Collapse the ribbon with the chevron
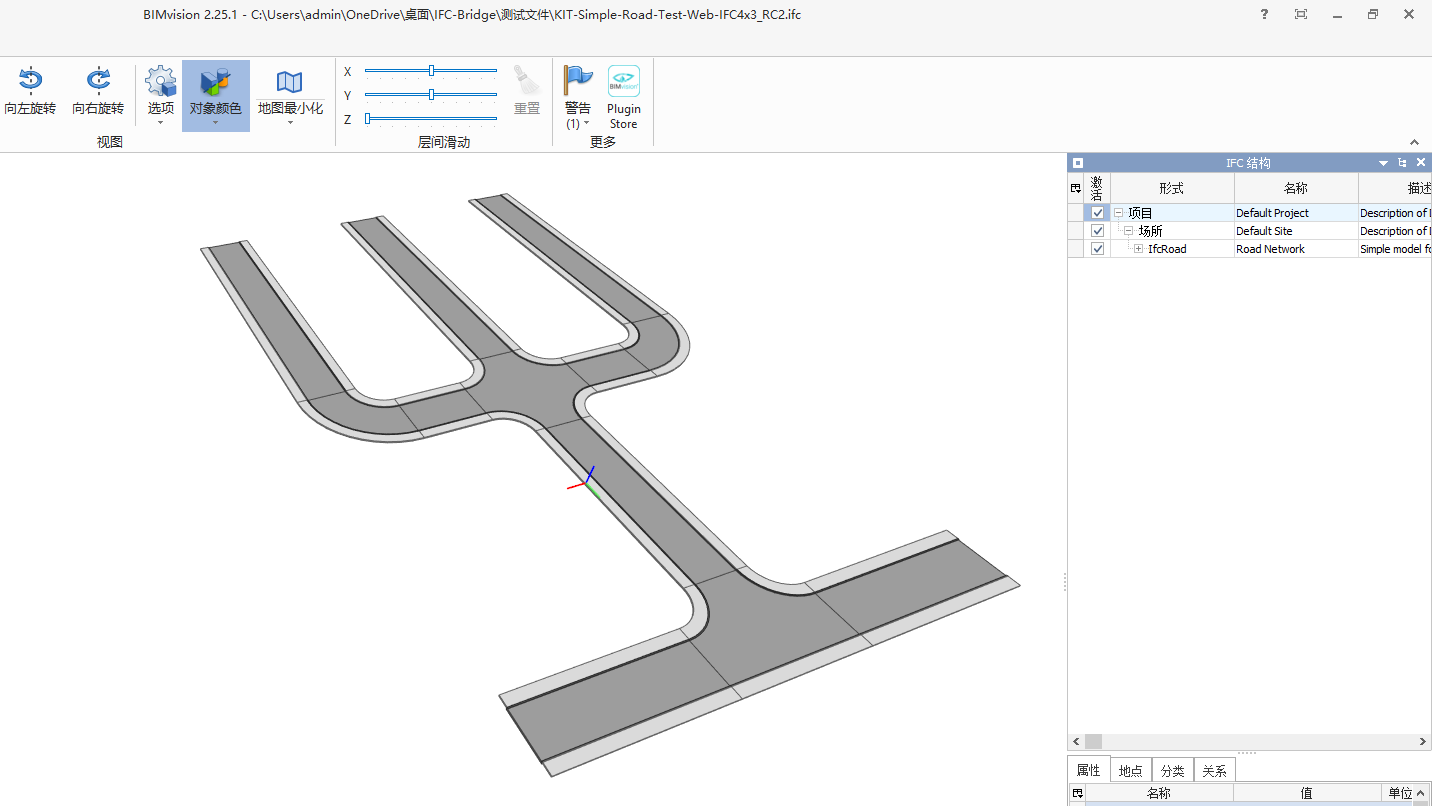 click(1415, 142)
